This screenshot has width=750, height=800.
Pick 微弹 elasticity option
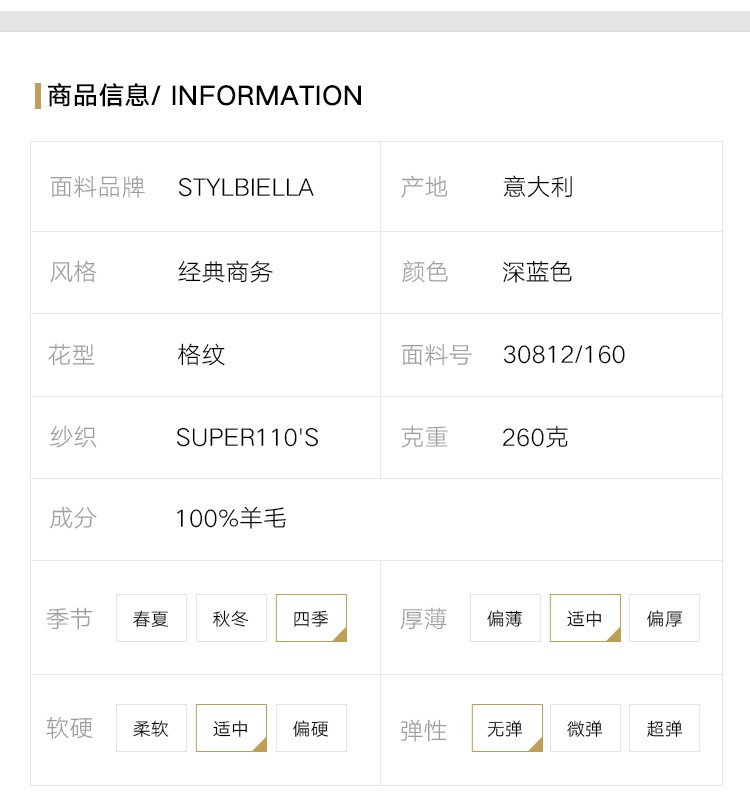tap(585, 728)
